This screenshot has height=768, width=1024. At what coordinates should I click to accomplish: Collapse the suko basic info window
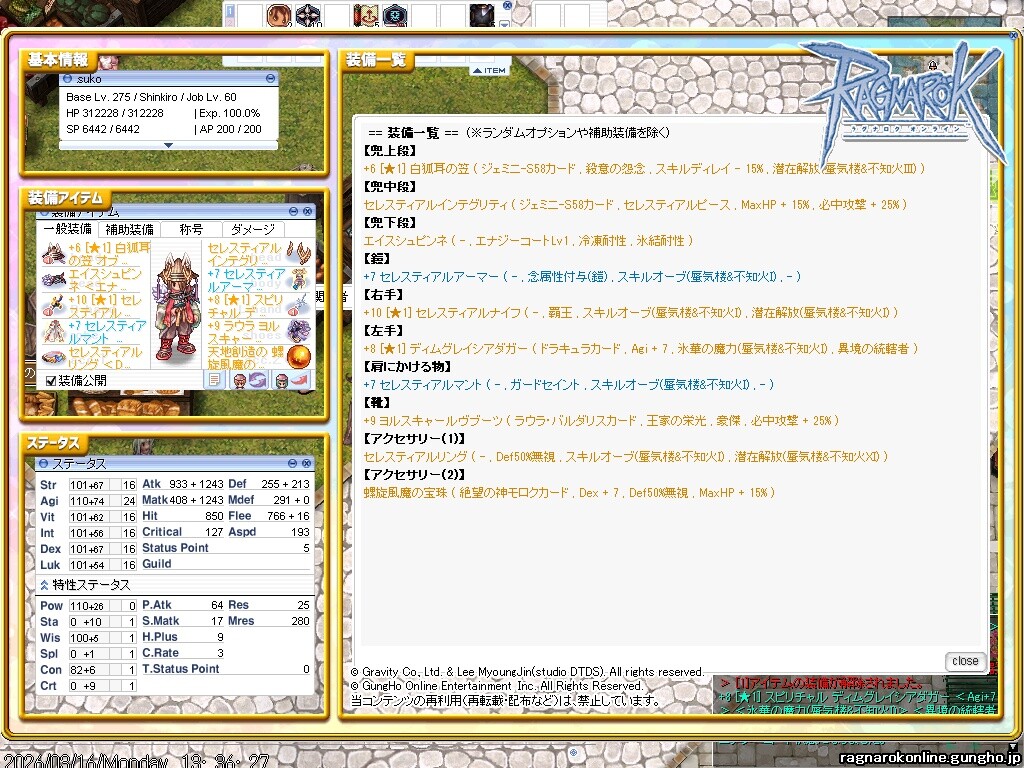point(271,78)
